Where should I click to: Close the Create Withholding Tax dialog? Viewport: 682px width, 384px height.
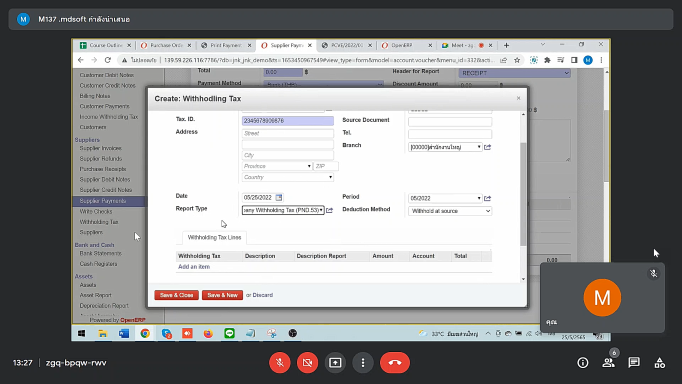(518, 98)
